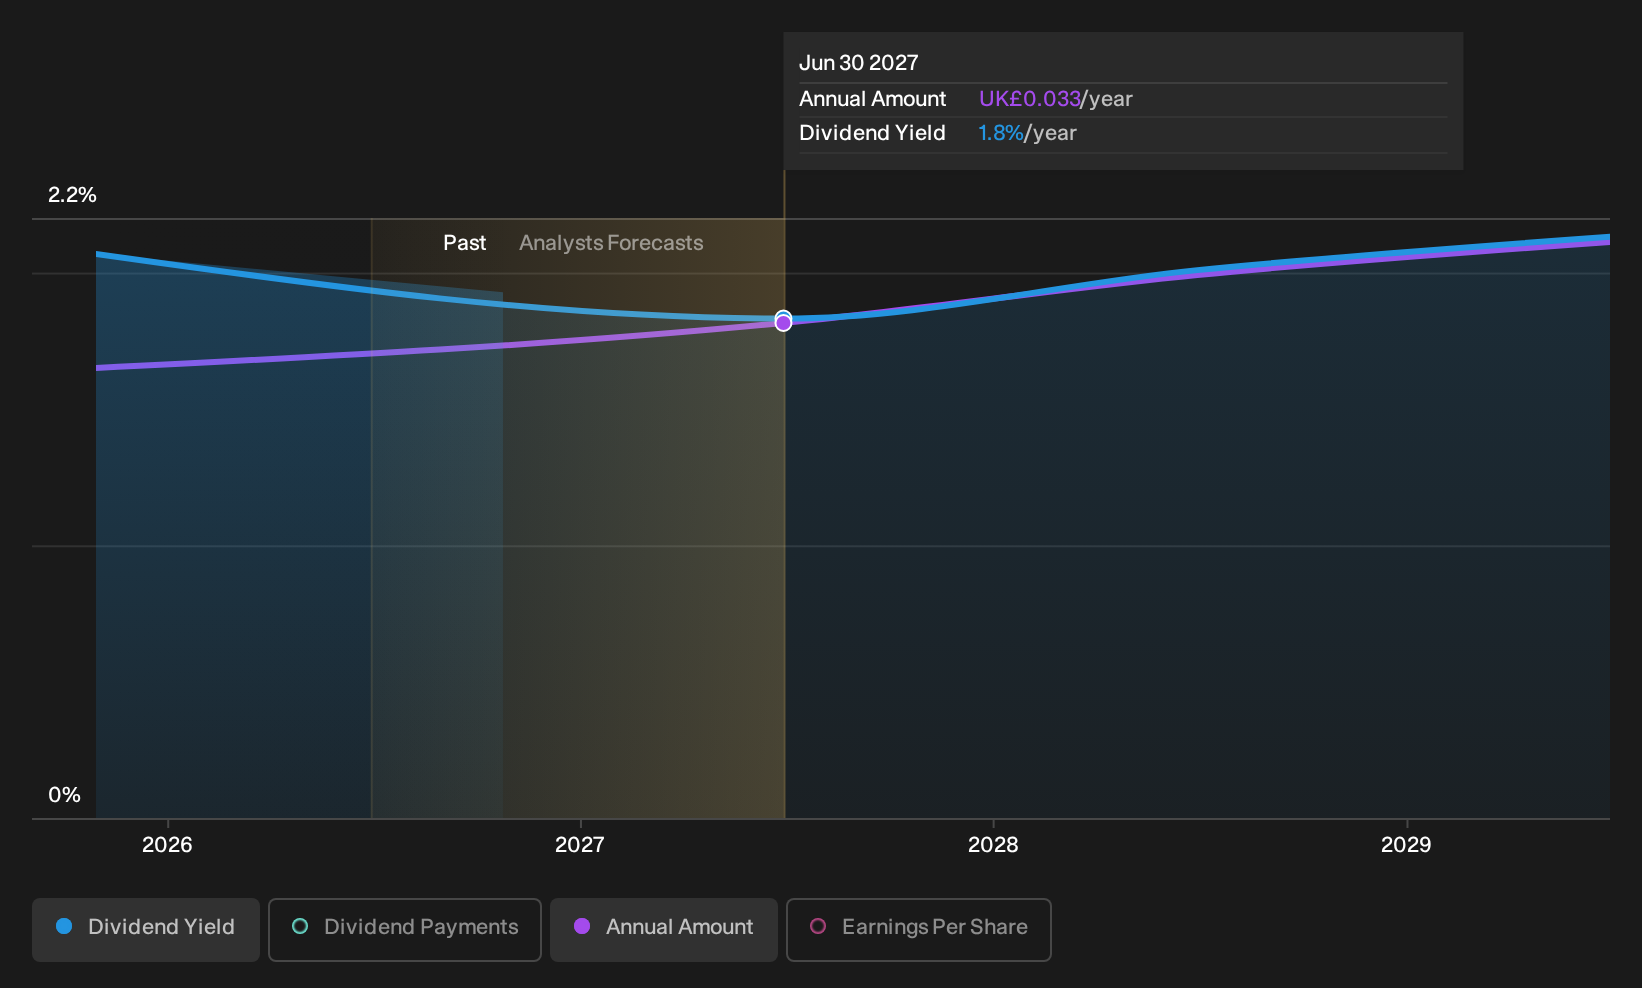The image size is (1642, 988).
Task: Enable the Earnings Per Share series
Action: click(x=919, y=930)
